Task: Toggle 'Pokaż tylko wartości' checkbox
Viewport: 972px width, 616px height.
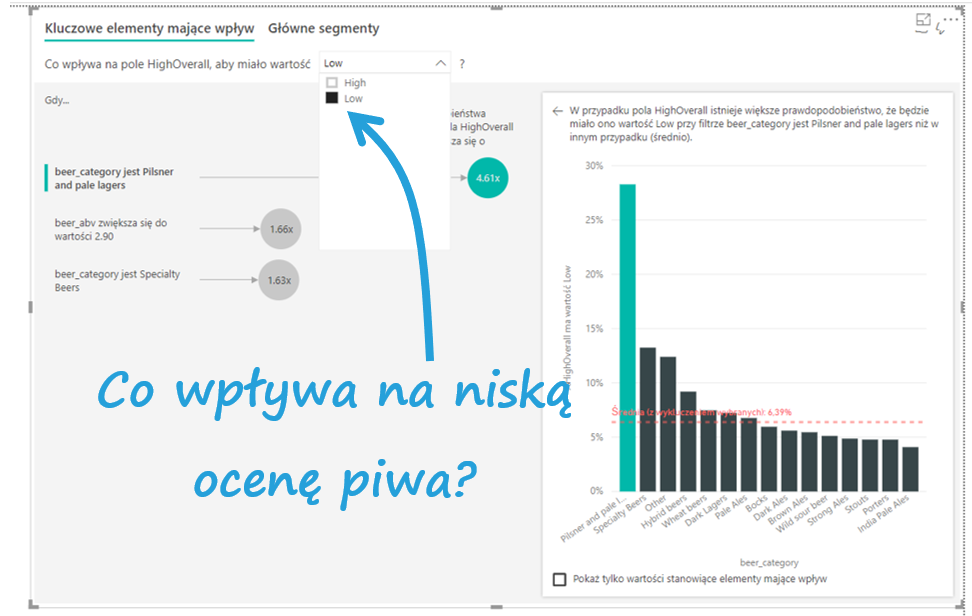Action: [560, 579]
